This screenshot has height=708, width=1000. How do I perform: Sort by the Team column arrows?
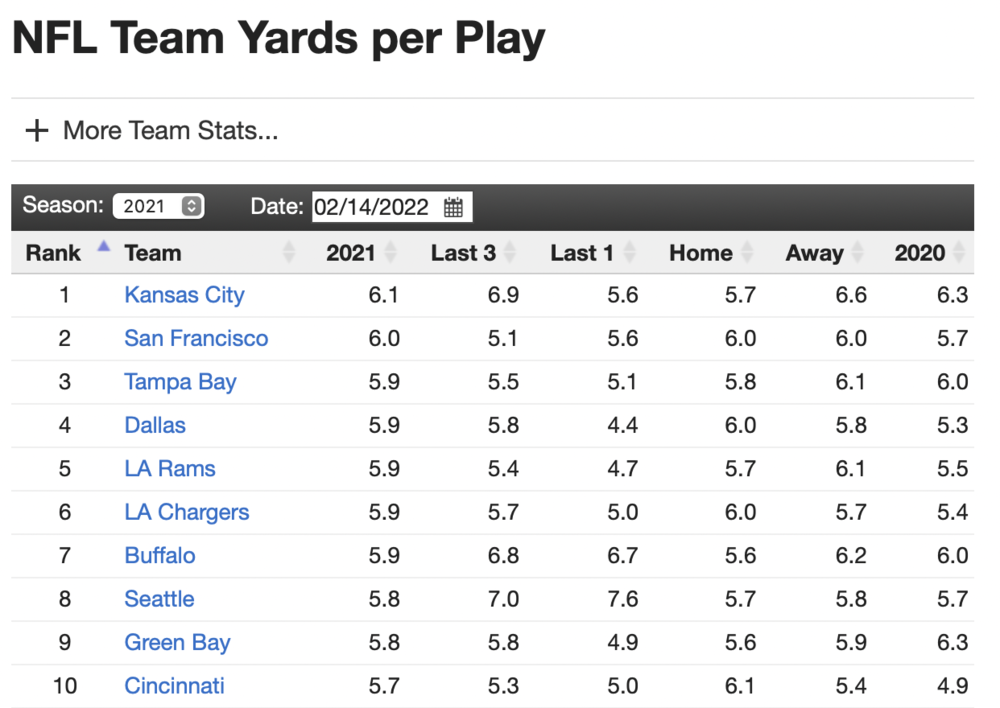(x=289, y=253)
